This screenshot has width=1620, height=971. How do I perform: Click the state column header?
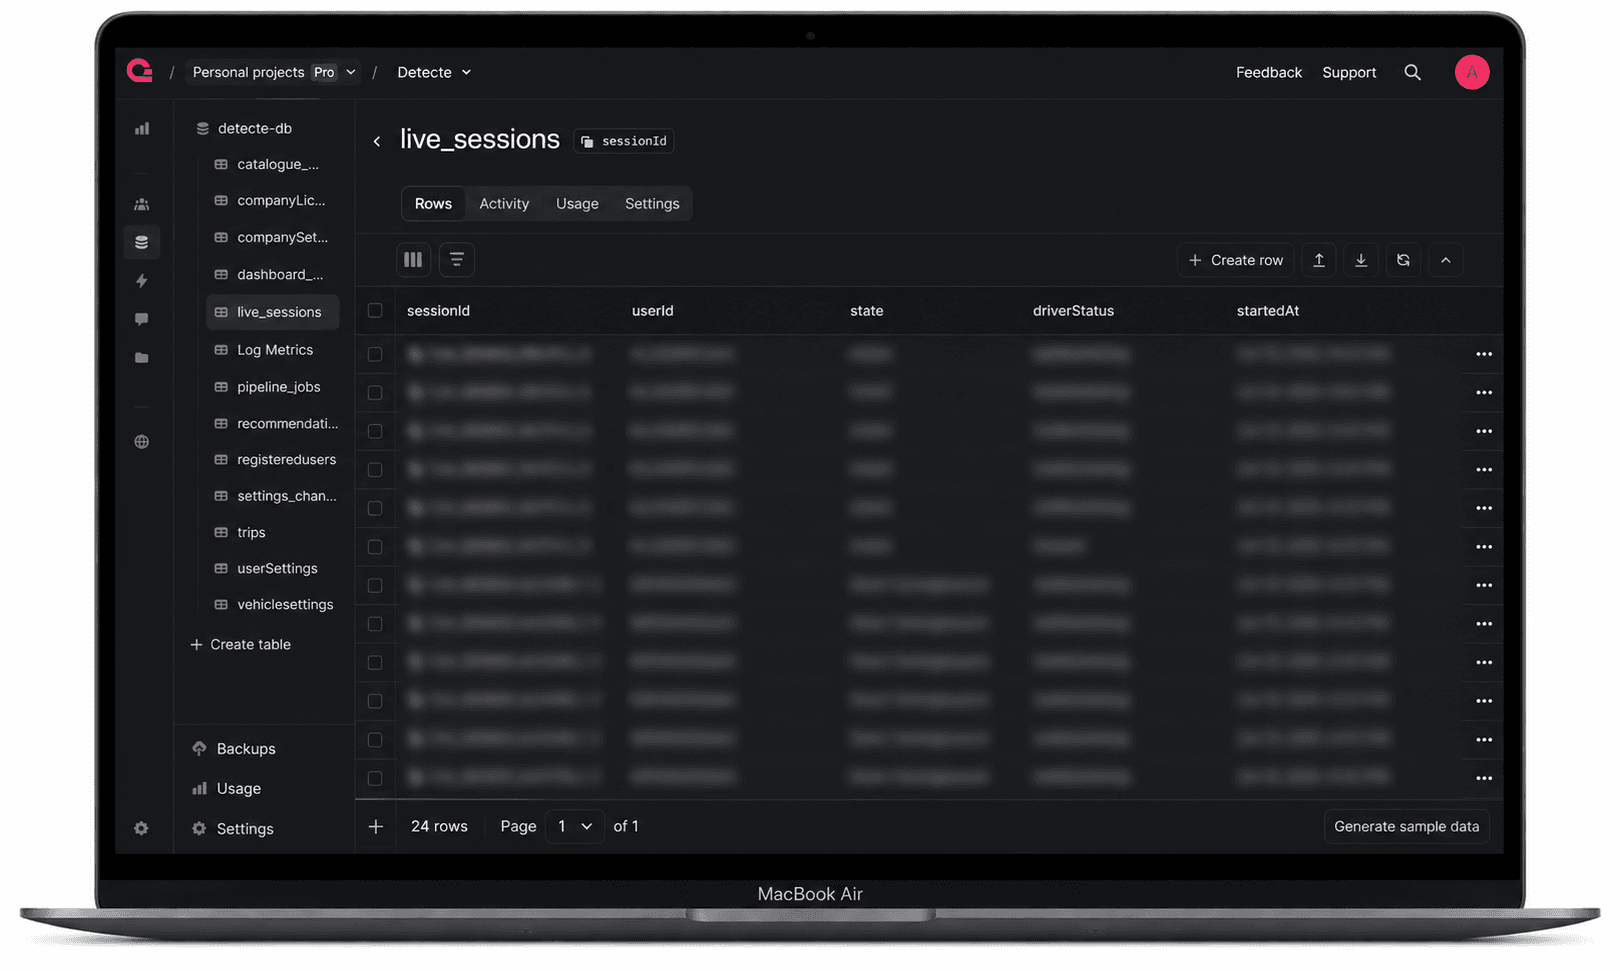[x=866, y=311]
